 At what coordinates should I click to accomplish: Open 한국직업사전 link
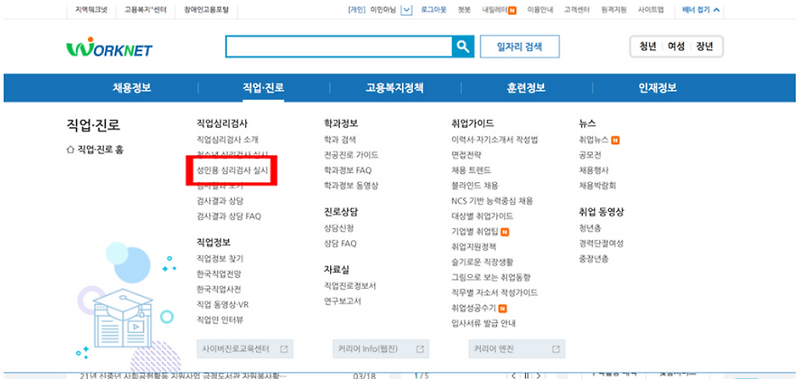pos(219,289)
